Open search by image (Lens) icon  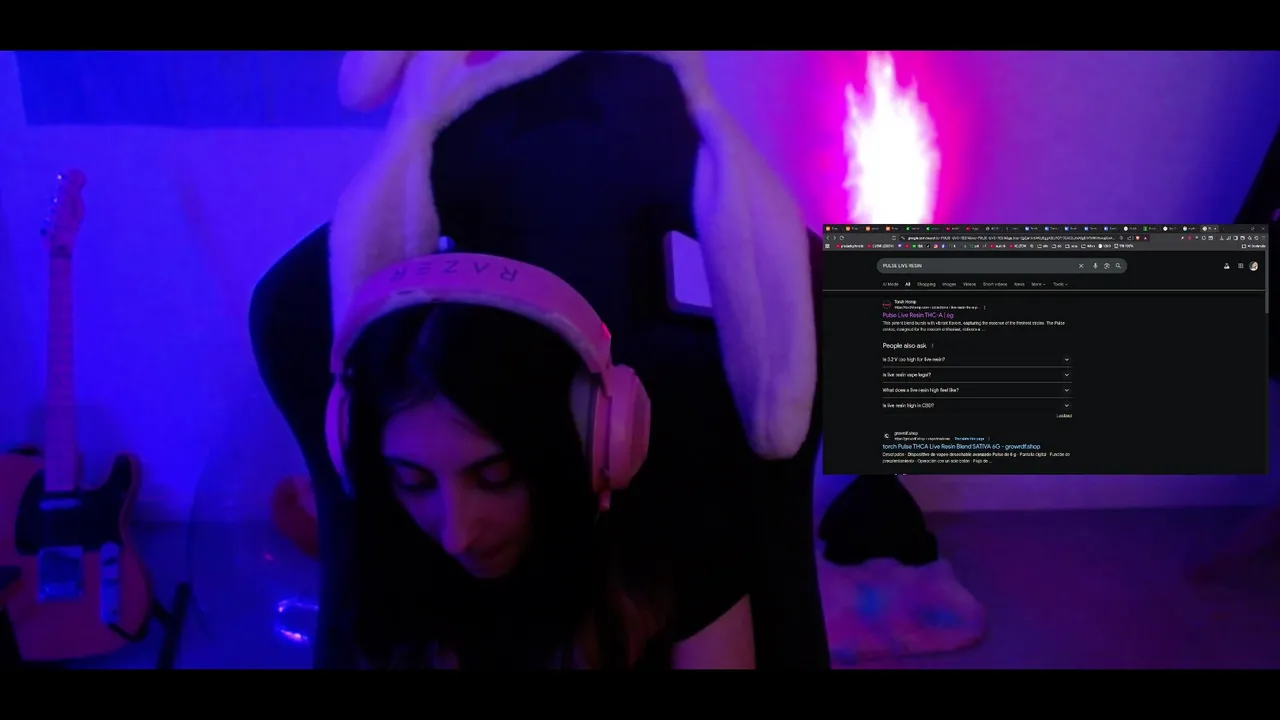point(1107,266)
